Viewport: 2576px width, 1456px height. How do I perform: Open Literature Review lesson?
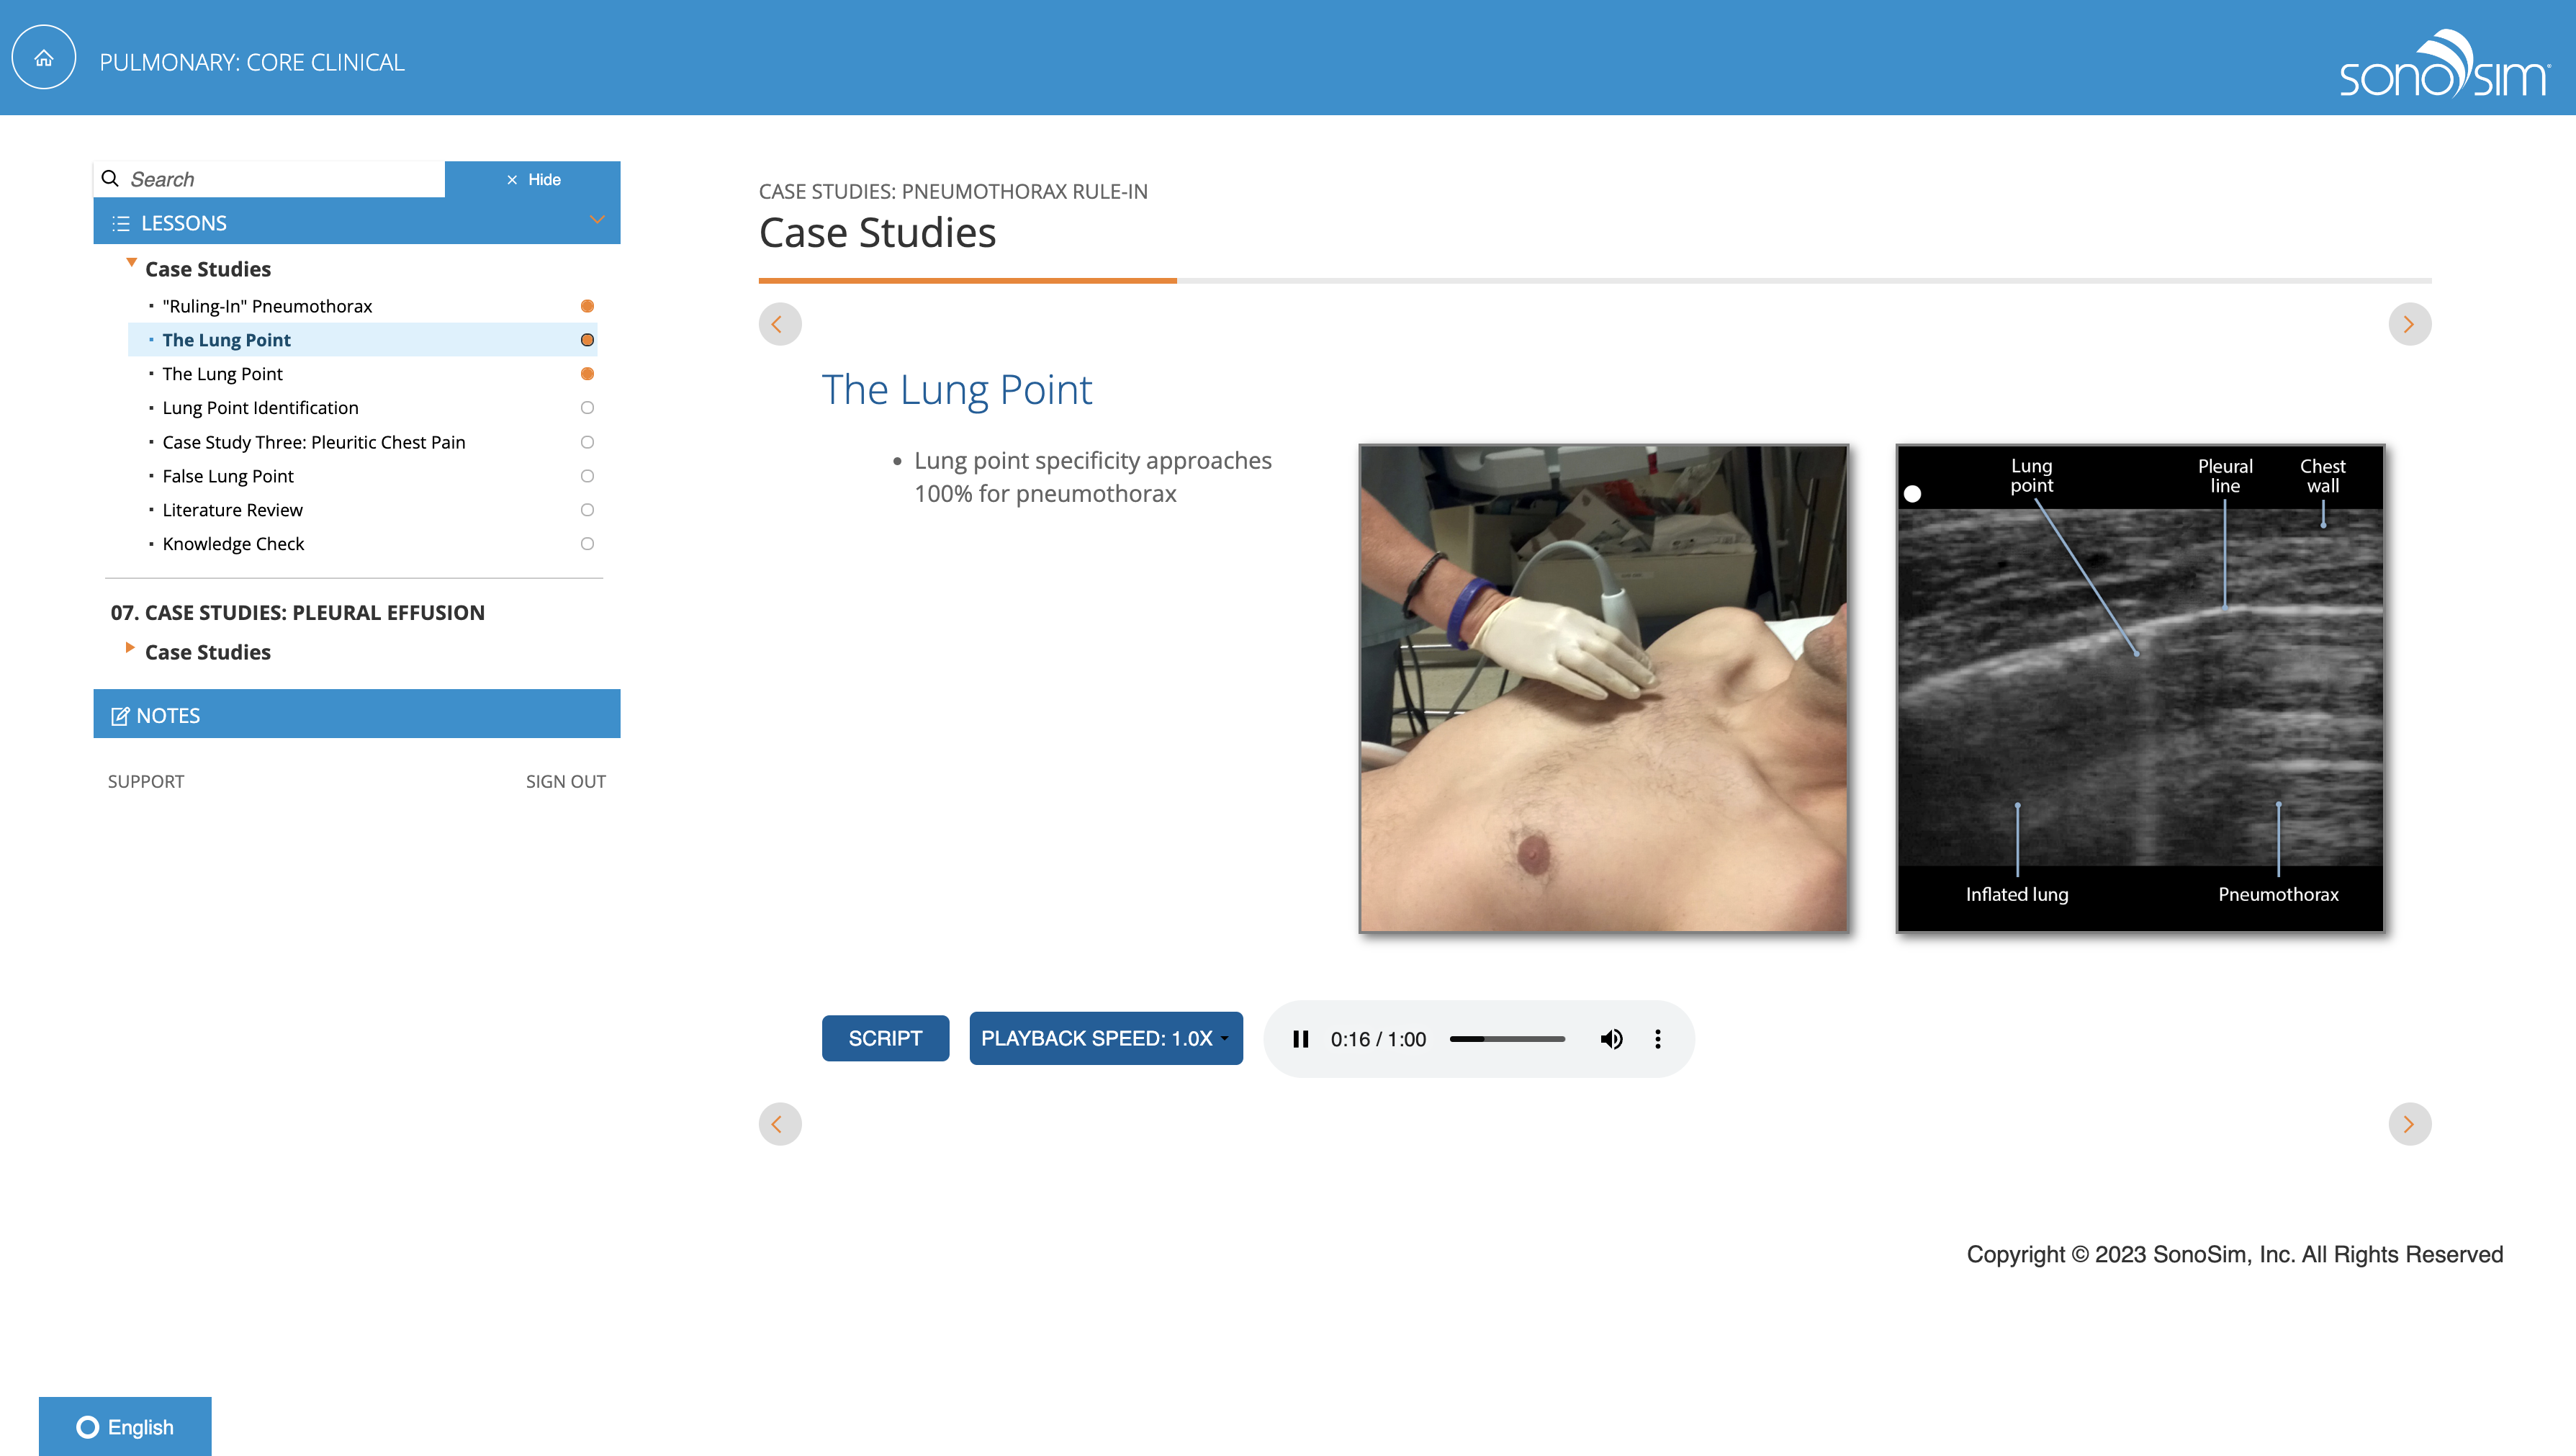(x=232, y=510)
